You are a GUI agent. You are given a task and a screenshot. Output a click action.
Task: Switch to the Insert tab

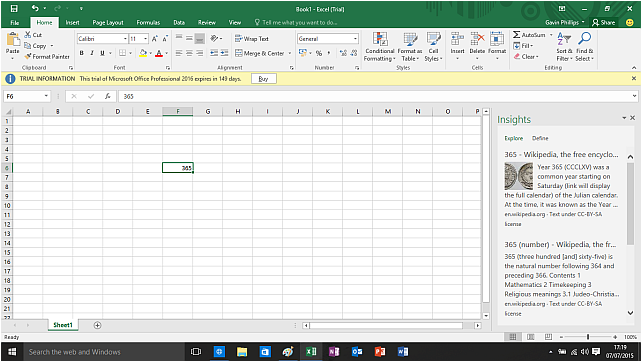click(x=72, y=22)
